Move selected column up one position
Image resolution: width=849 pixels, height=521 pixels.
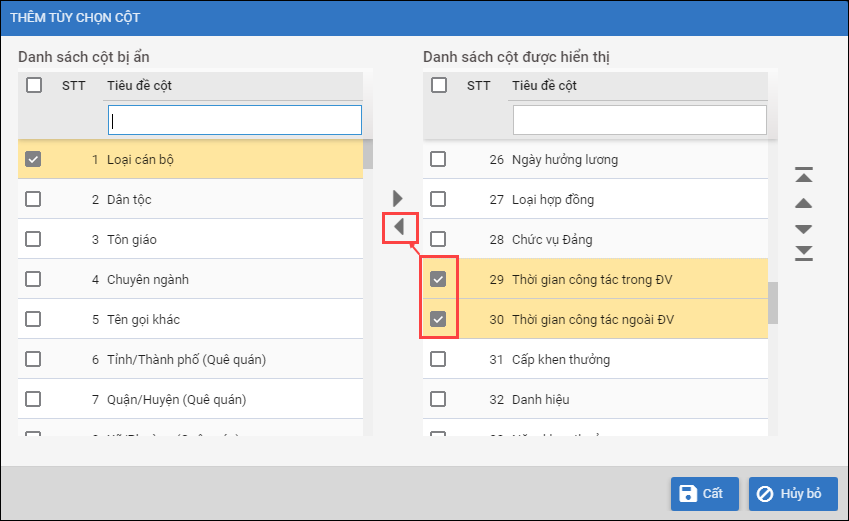[x=803, y=203]
